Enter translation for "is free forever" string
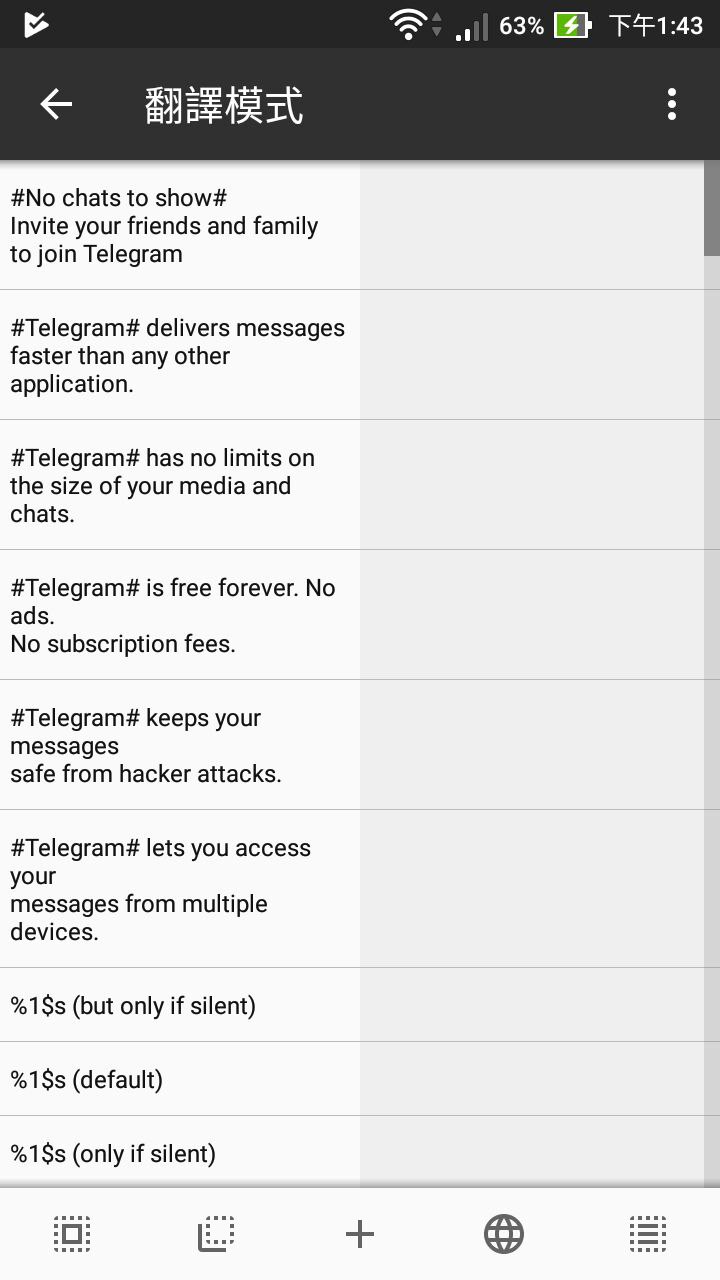Screen dimensions: 720x1280 click(x=532, y=615)
